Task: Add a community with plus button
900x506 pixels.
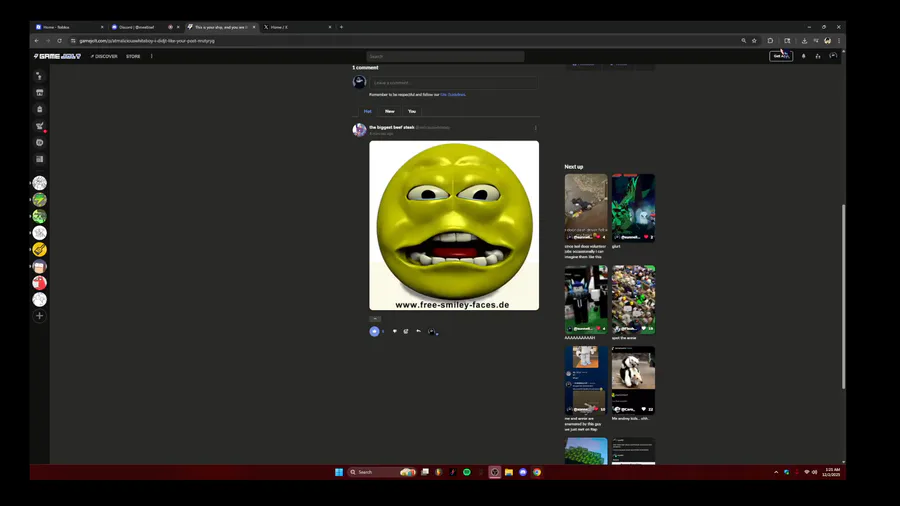Action: 40,316
